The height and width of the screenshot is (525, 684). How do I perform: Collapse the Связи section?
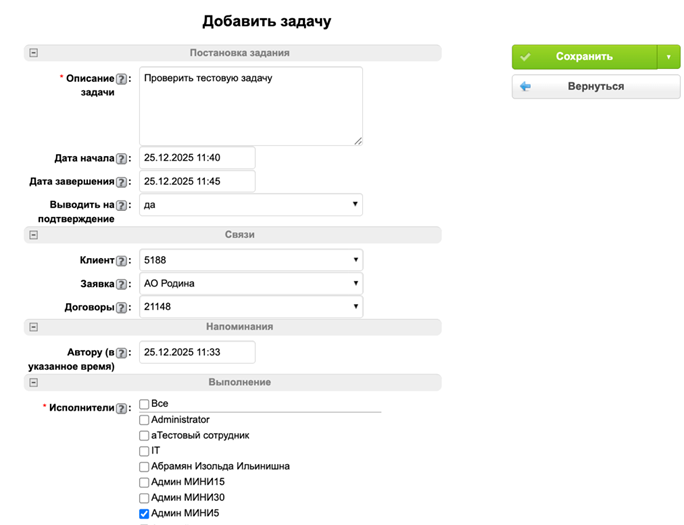(x=34, y=235)
